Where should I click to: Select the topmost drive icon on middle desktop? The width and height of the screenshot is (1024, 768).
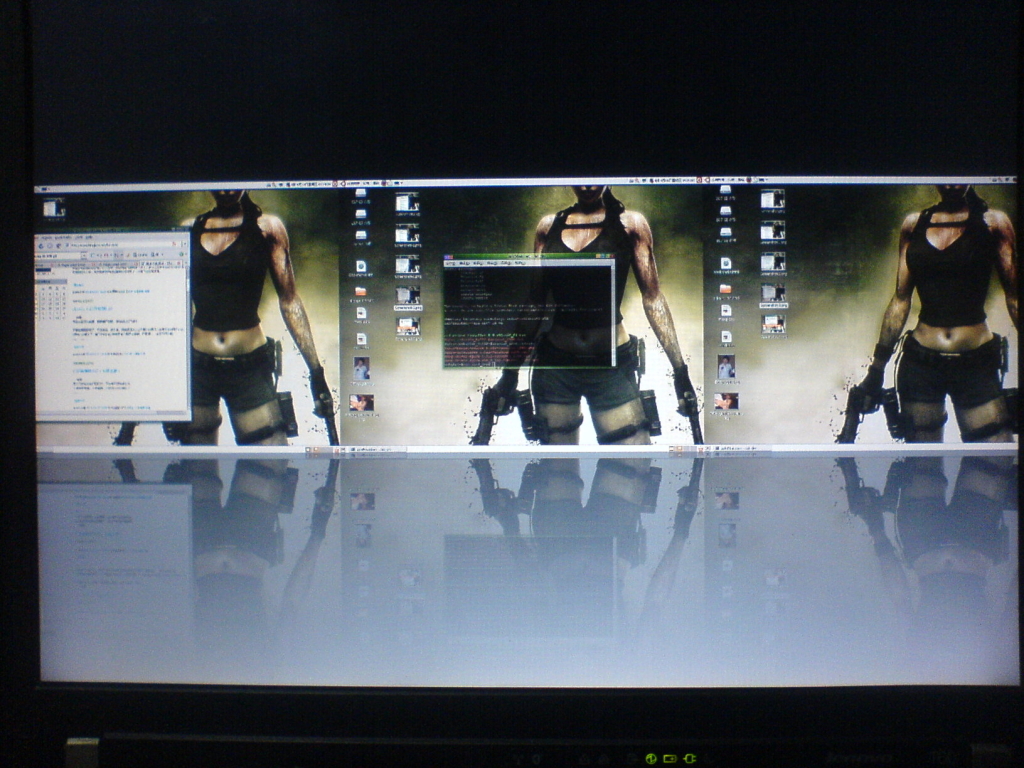coord(360,194)
